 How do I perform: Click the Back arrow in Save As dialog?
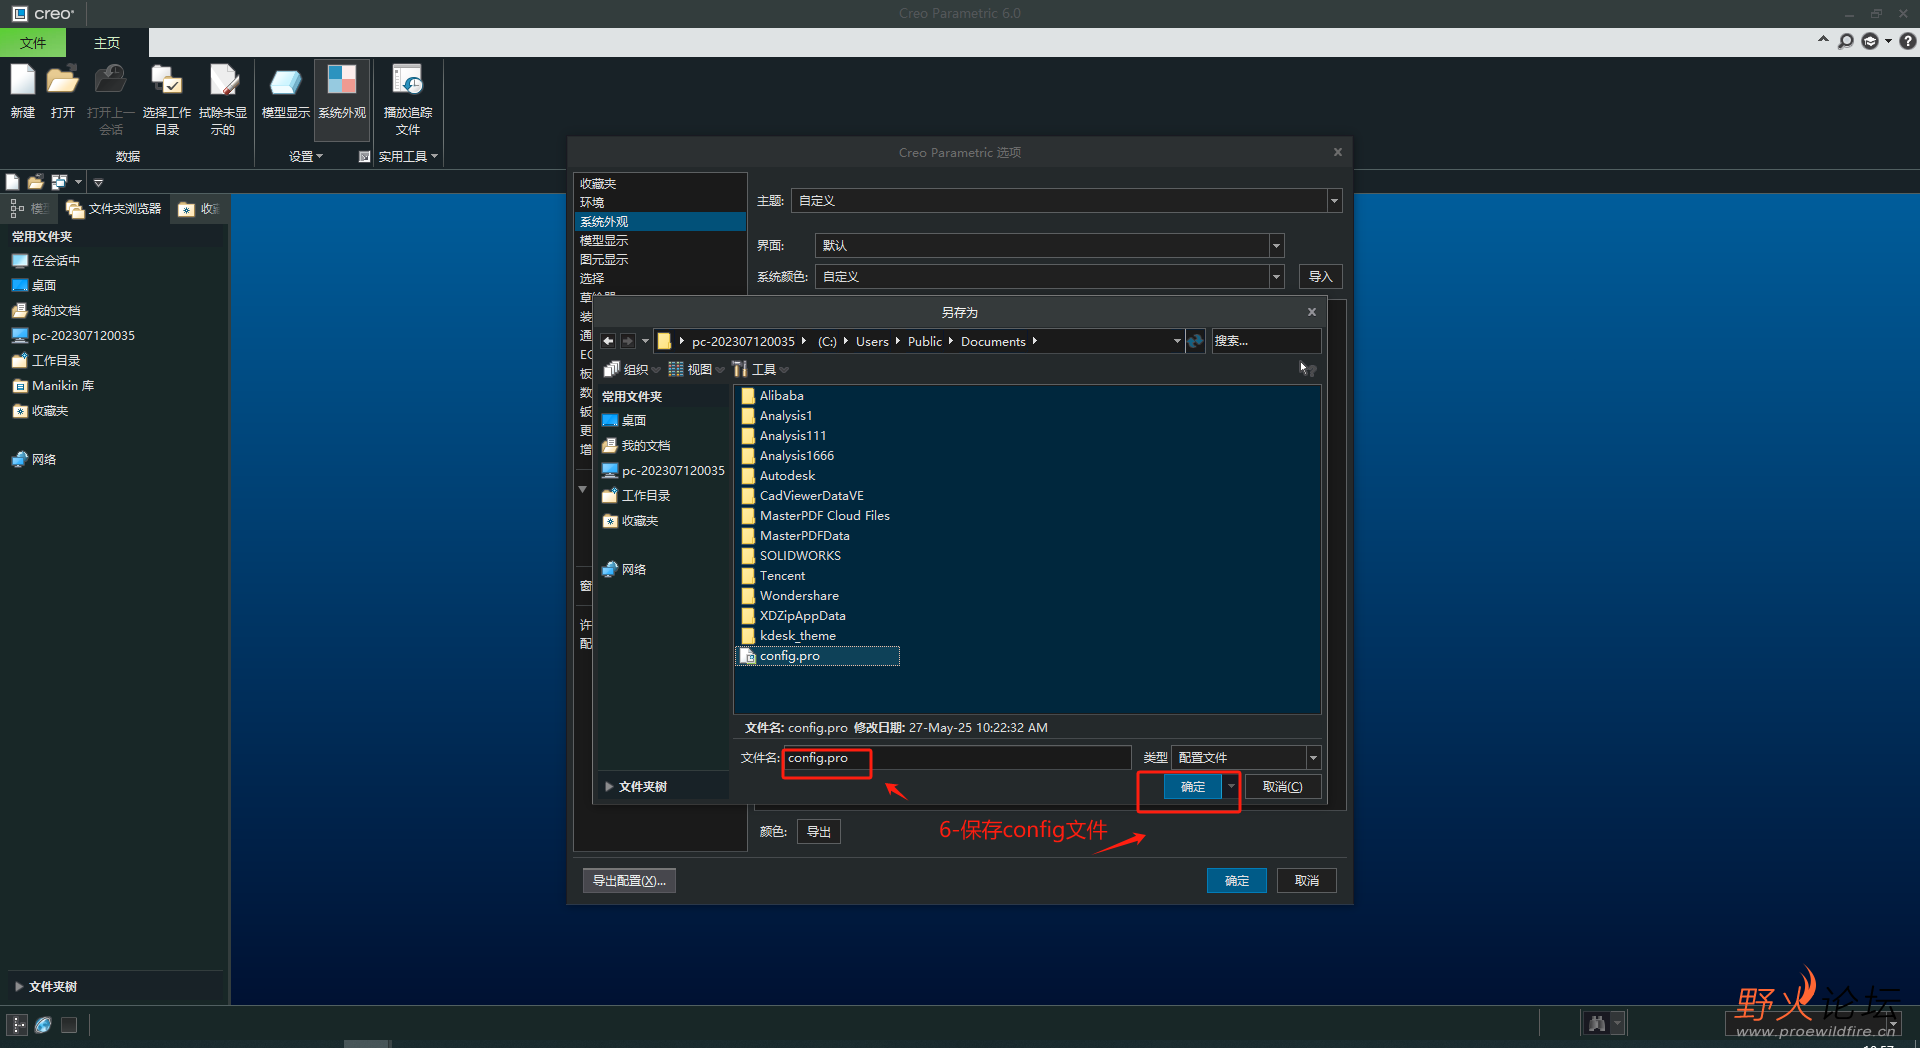tap(608, 341)
